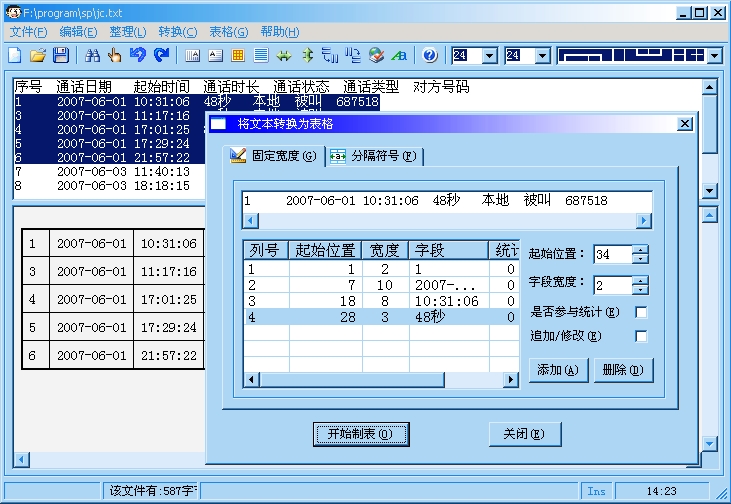731x504 pixels.
Task: Open the first font size 24 dropdown
Action: [x=490, y=56]
